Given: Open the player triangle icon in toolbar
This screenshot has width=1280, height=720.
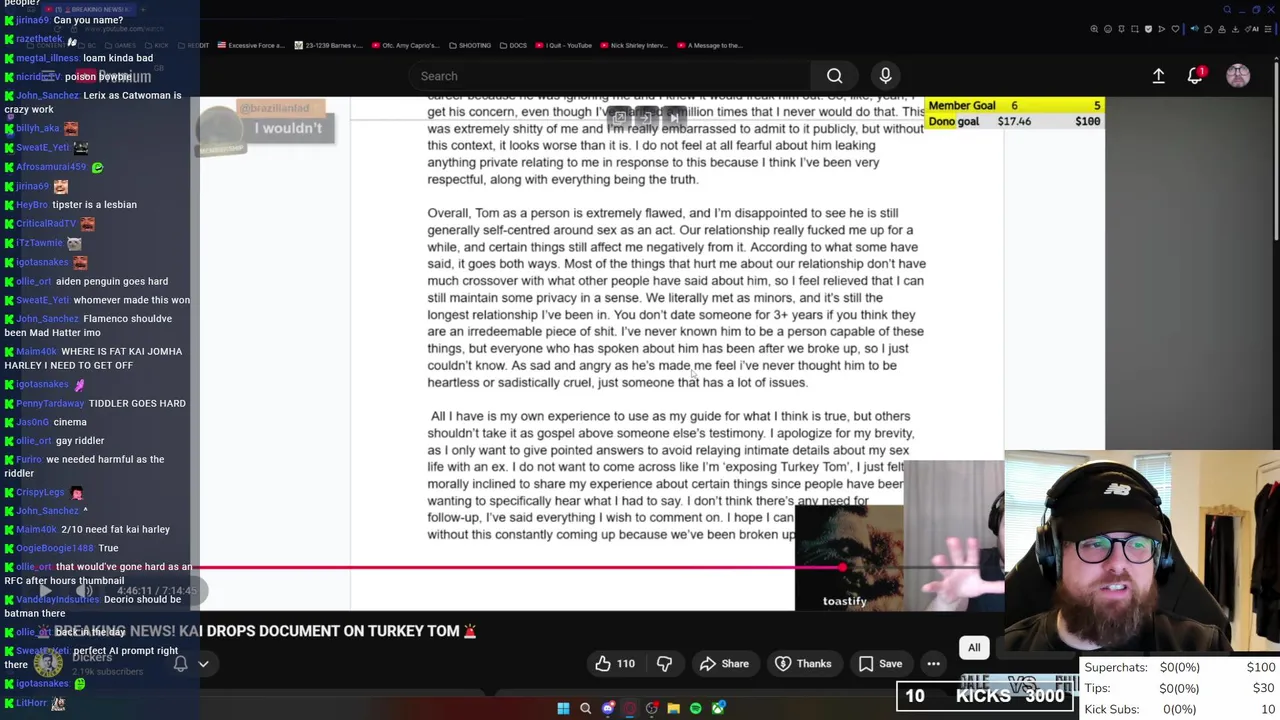Looking at the screenshot, I should [x=1162, y=29].
